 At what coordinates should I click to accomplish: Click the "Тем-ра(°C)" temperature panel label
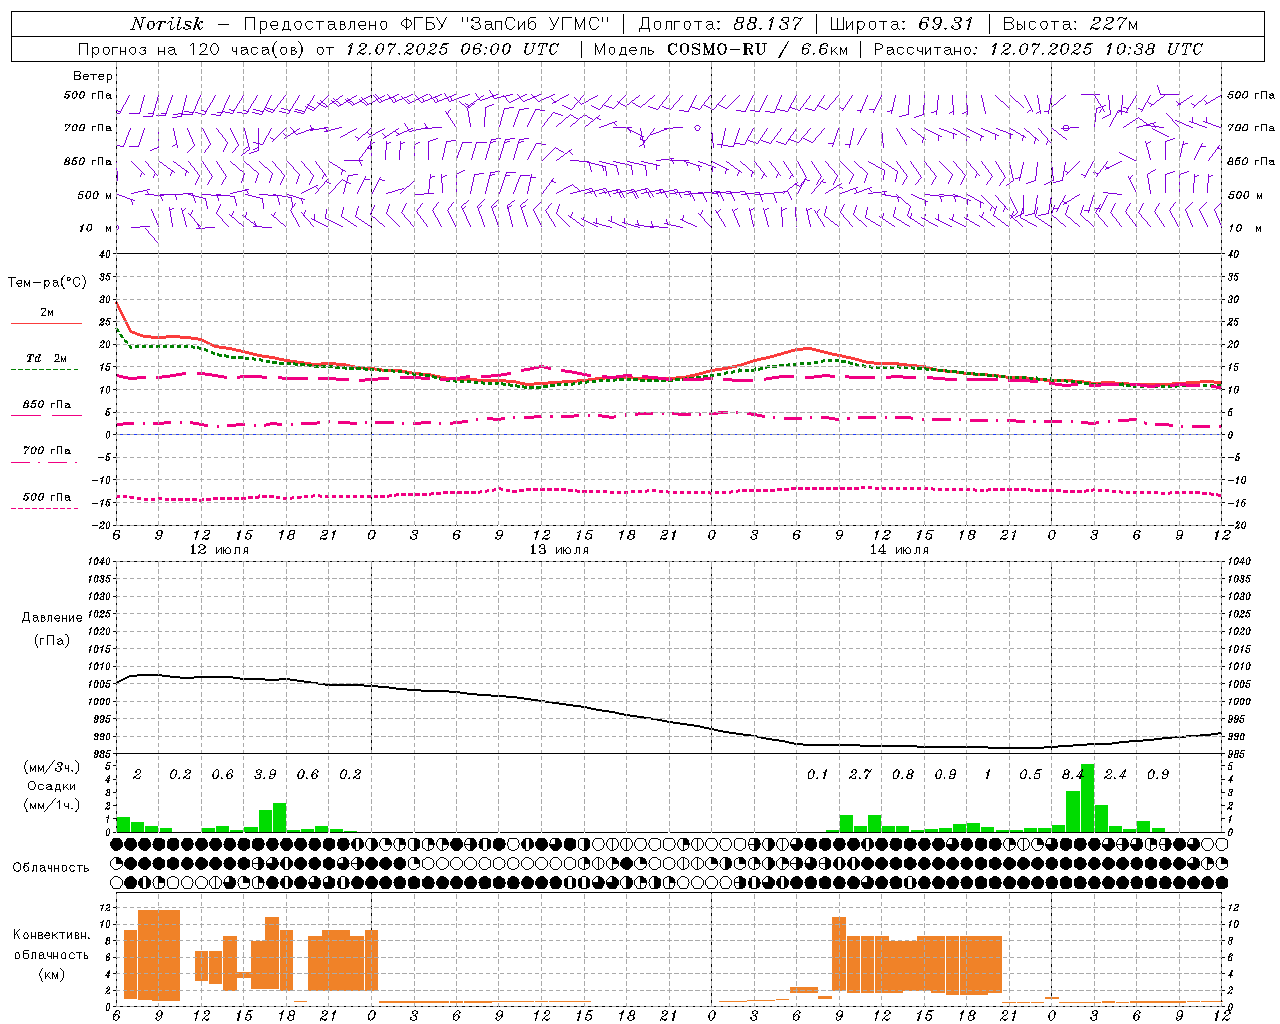coord(47,283)
